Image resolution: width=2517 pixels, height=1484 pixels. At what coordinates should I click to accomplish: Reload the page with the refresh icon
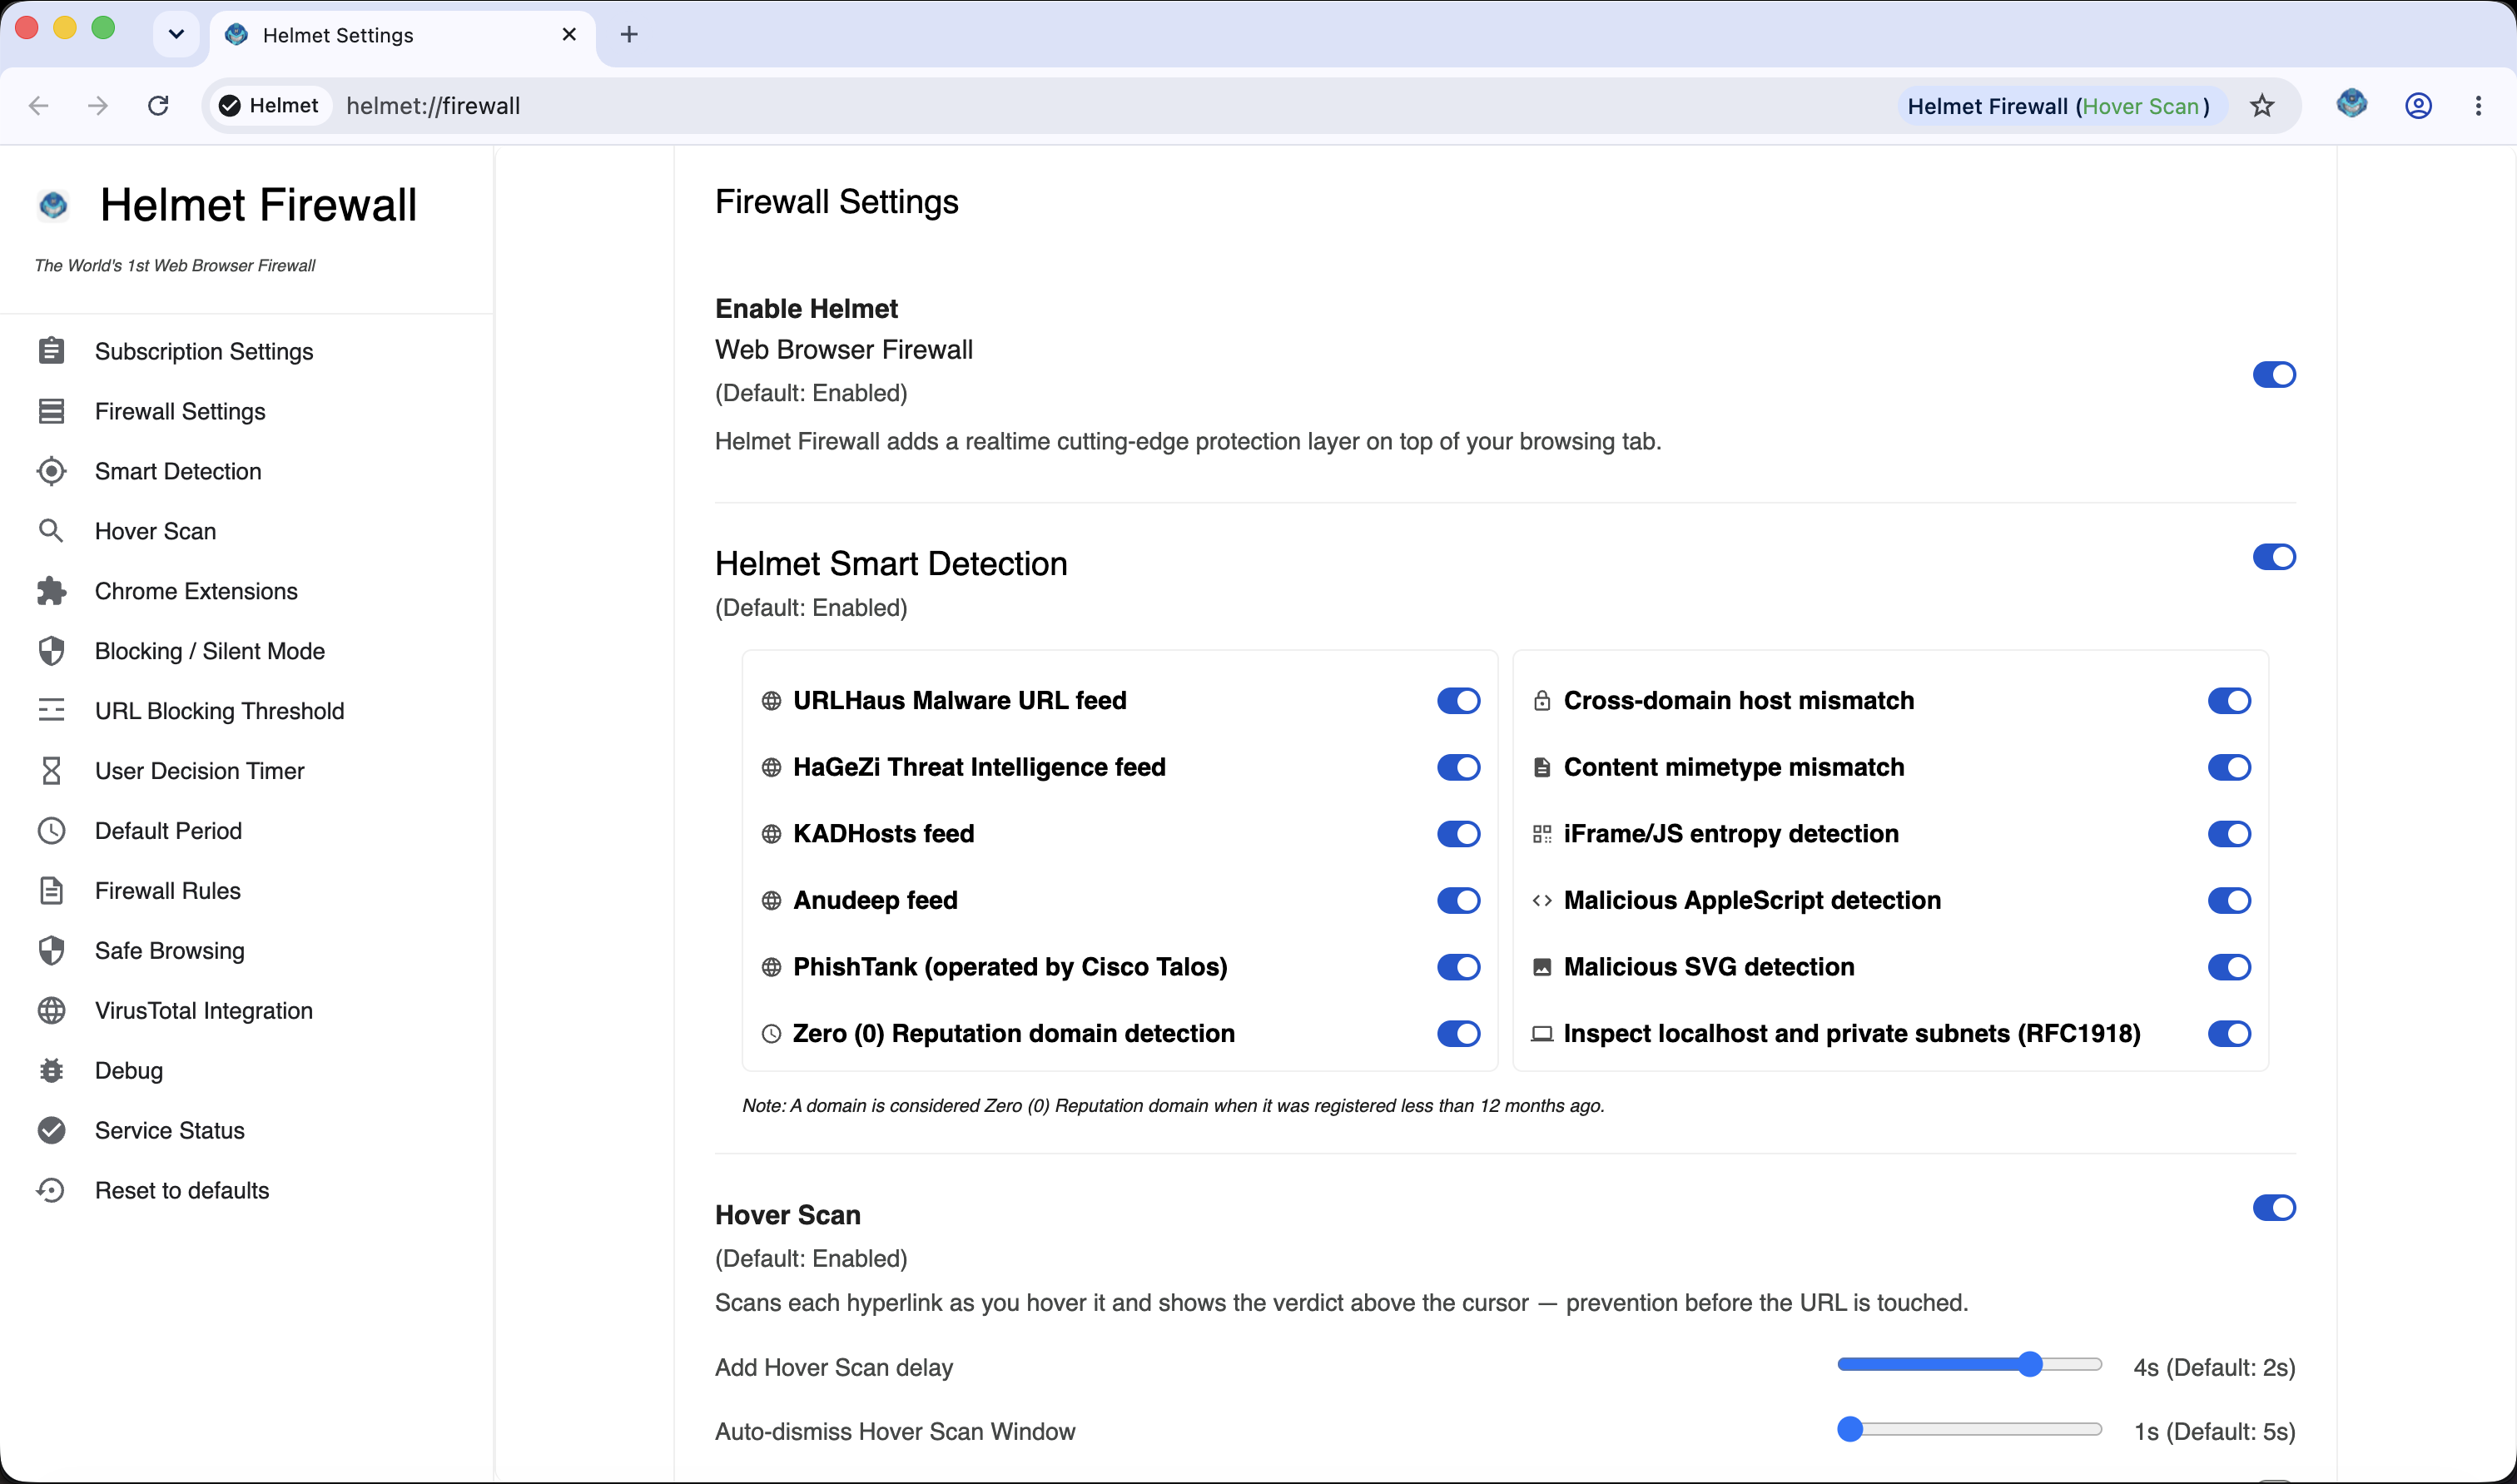[158, 106]
